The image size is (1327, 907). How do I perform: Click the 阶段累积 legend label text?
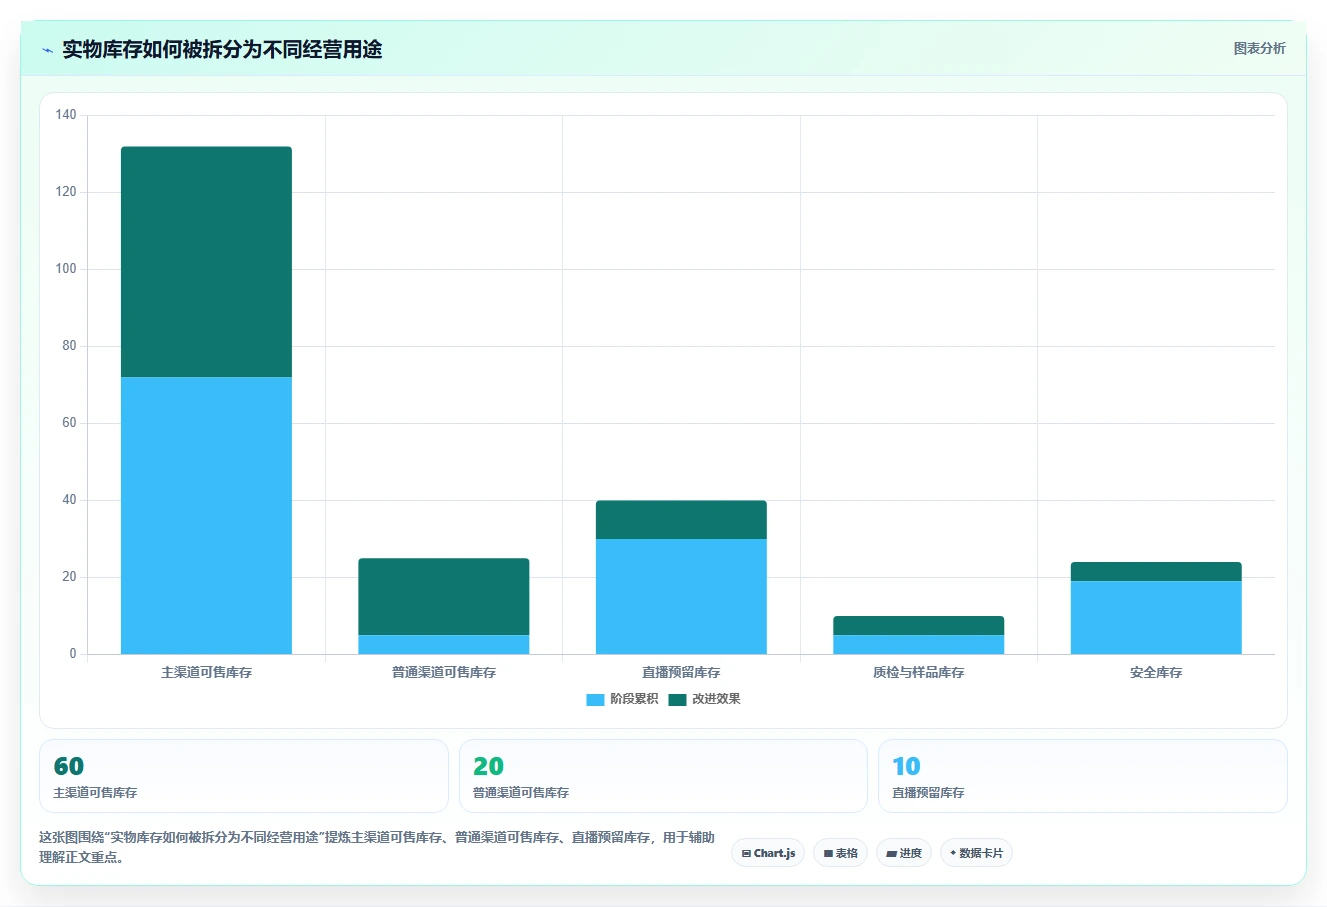click(634, 699)
